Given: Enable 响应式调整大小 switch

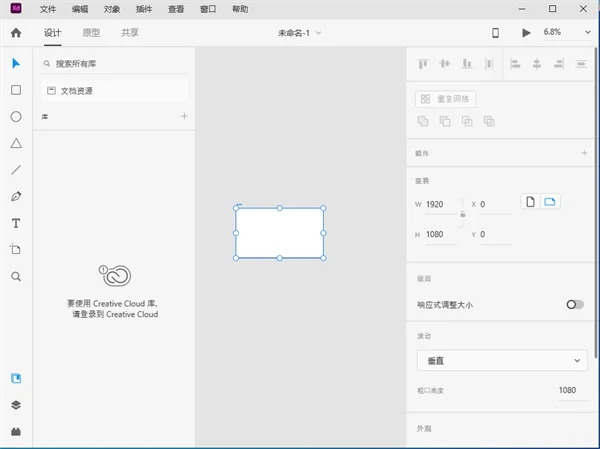Looking at the screenshot, I should pos(575,304).
